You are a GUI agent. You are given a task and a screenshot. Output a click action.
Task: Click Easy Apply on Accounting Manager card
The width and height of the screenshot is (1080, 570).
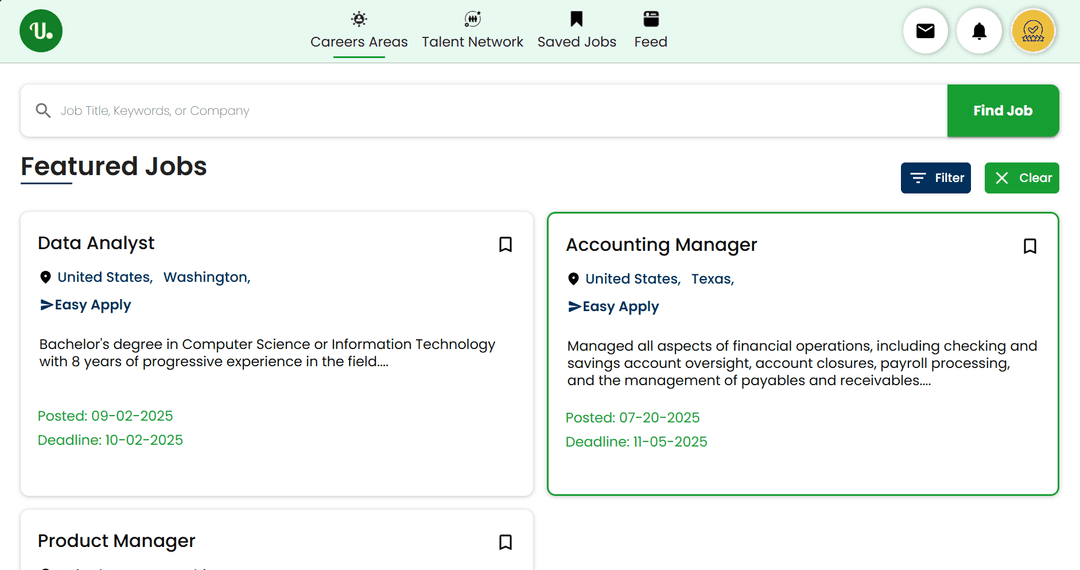[x=614, y=307]
